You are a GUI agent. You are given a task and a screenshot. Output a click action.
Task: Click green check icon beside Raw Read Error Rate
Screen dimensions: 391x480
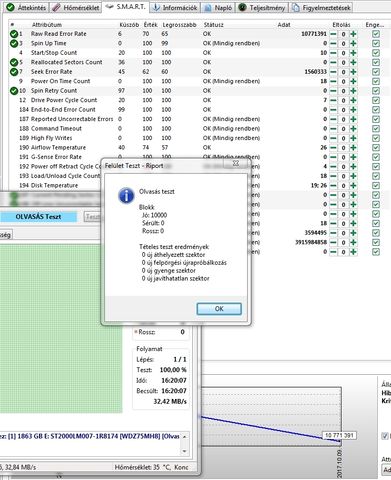[x=14, y=34]
